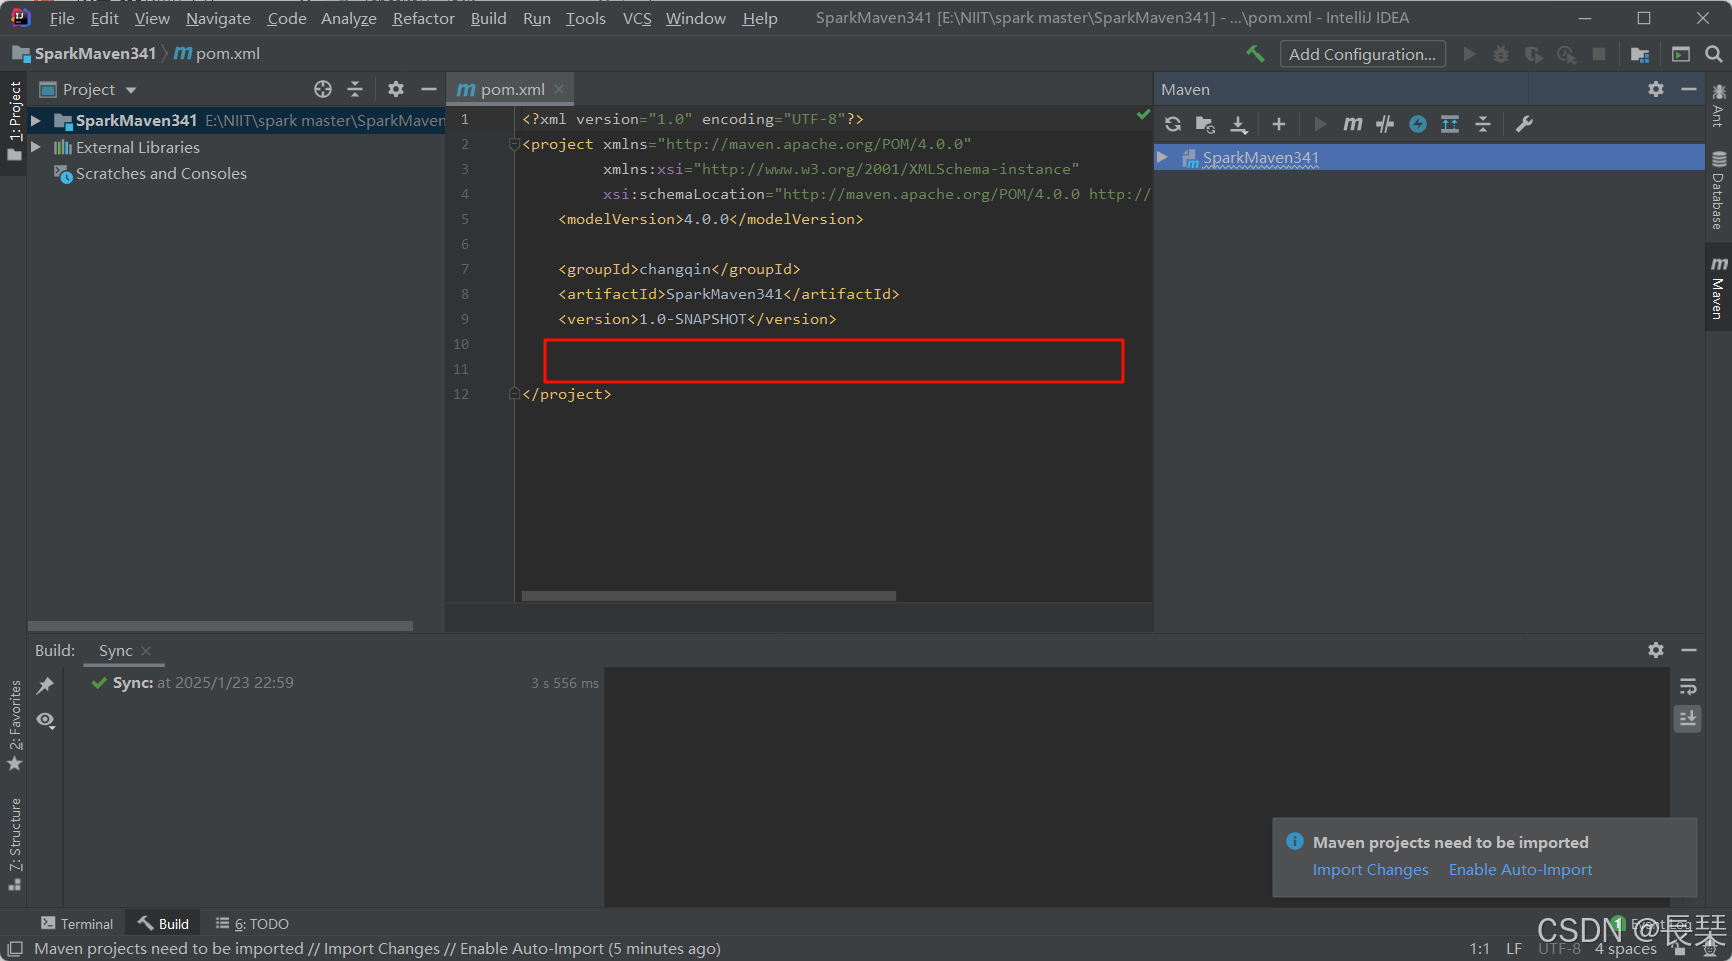
Task: Open Maven Settings with the wrench icon
Action: pyautogui.click(x=1524, y=124)
